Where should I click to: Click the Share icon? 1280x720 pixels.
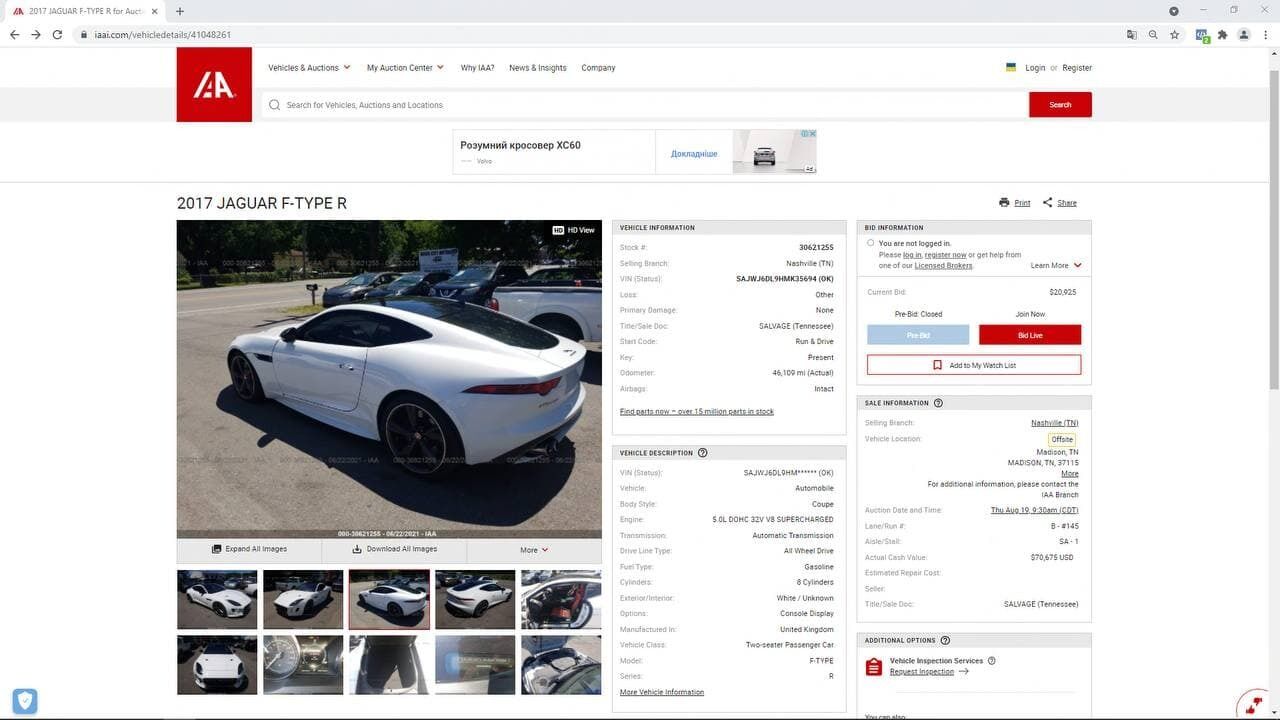1048,203
